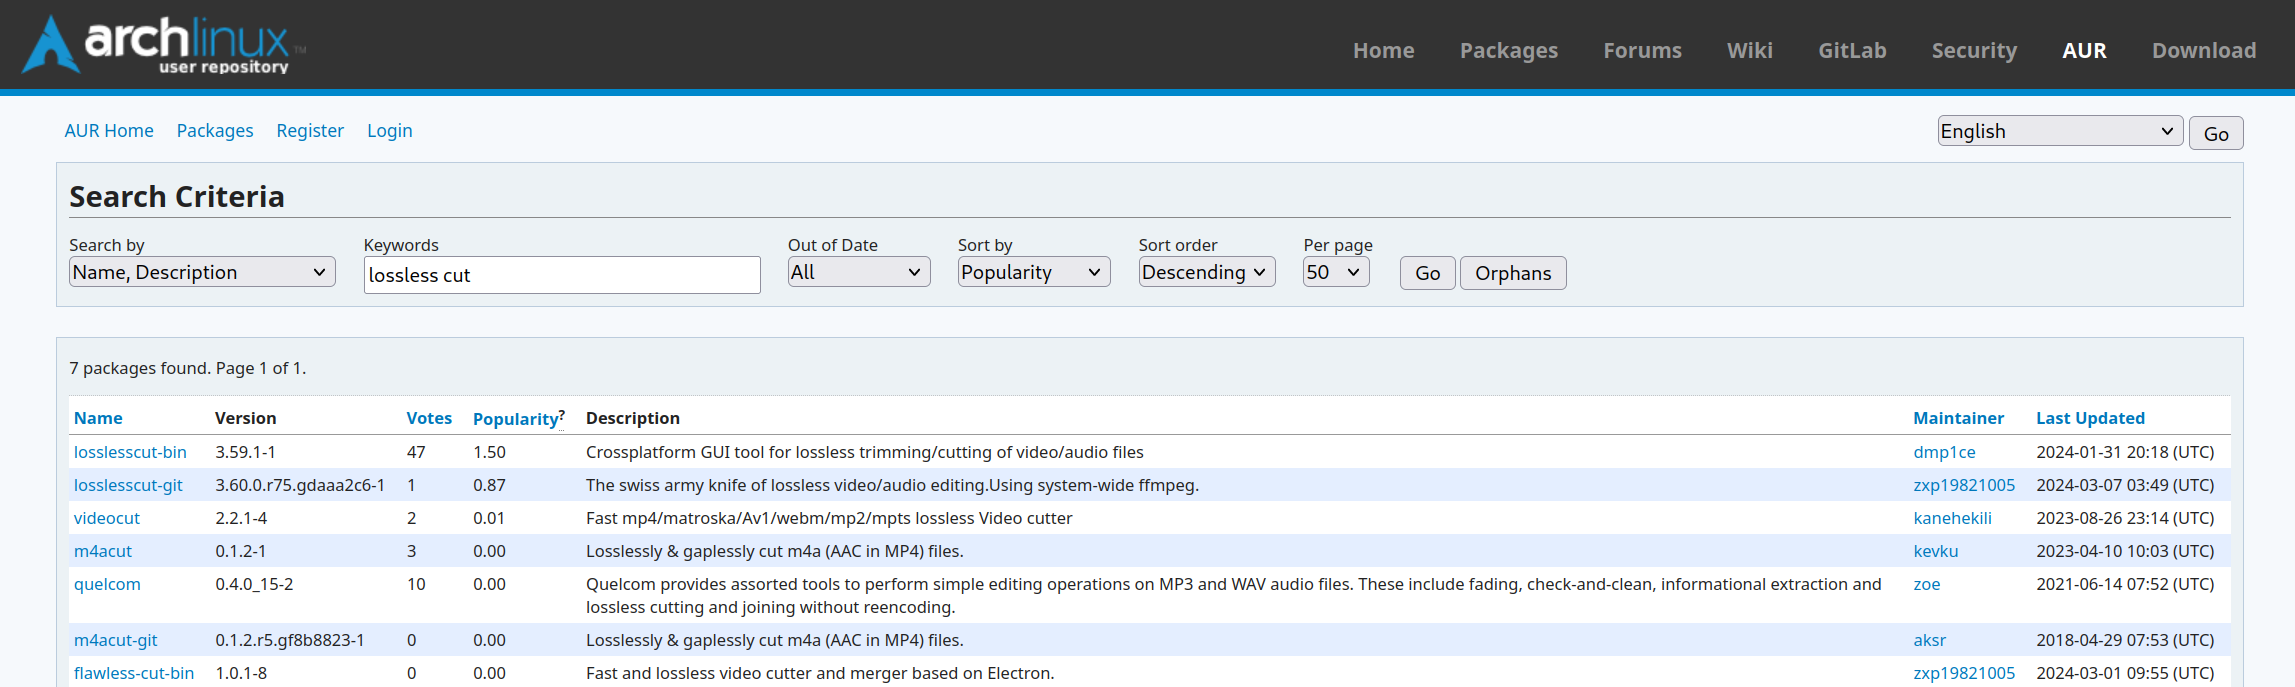The width and height of the screenshot is (2295, 687).
Task: Sort by Votes column header
Action: (x=429, y=418)
